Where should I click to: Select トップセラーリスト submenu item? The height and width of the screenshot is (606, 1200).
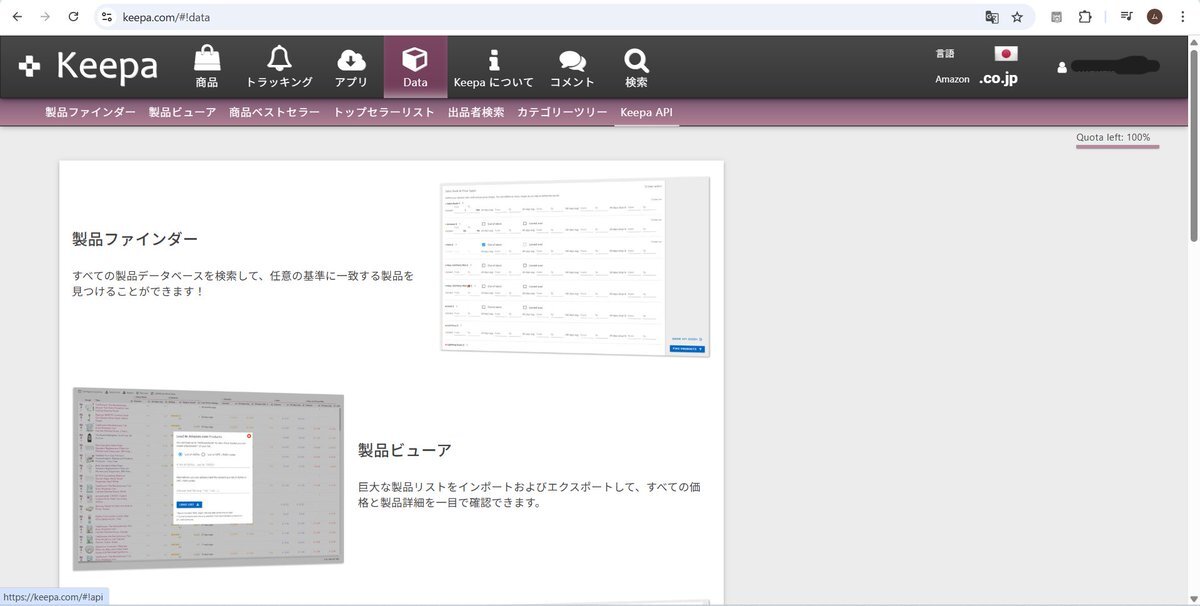coord(384,112)
